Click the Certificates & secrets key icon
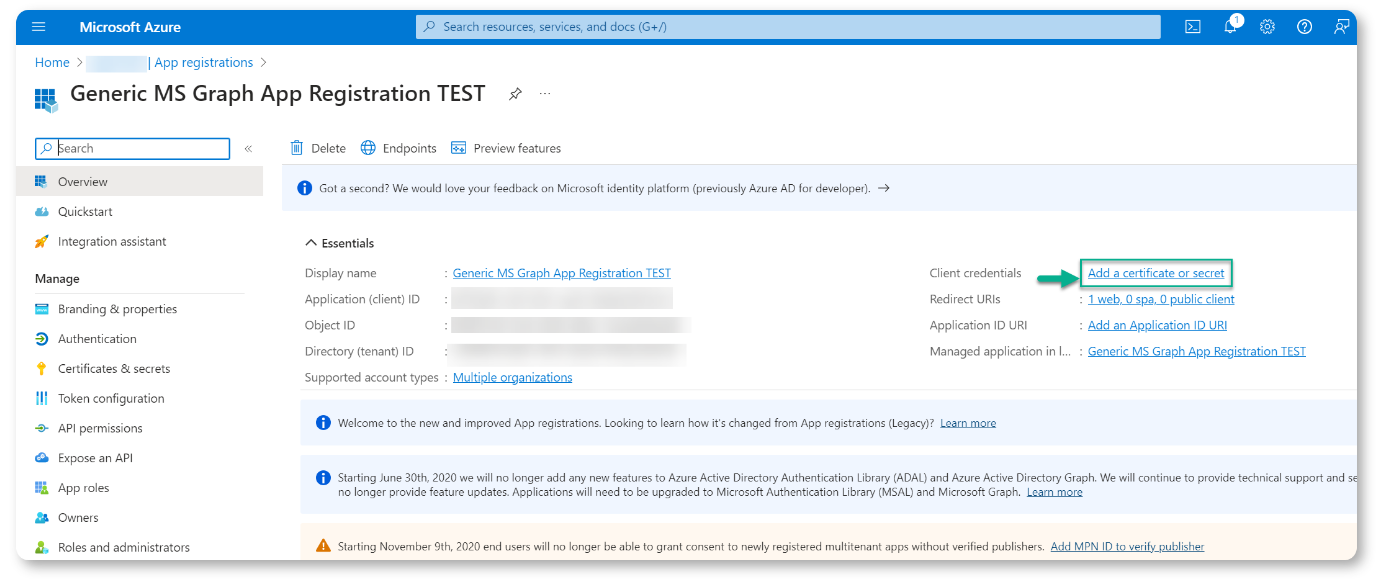The height and width of the screenshot is (585, 1382). click(41, 369)
